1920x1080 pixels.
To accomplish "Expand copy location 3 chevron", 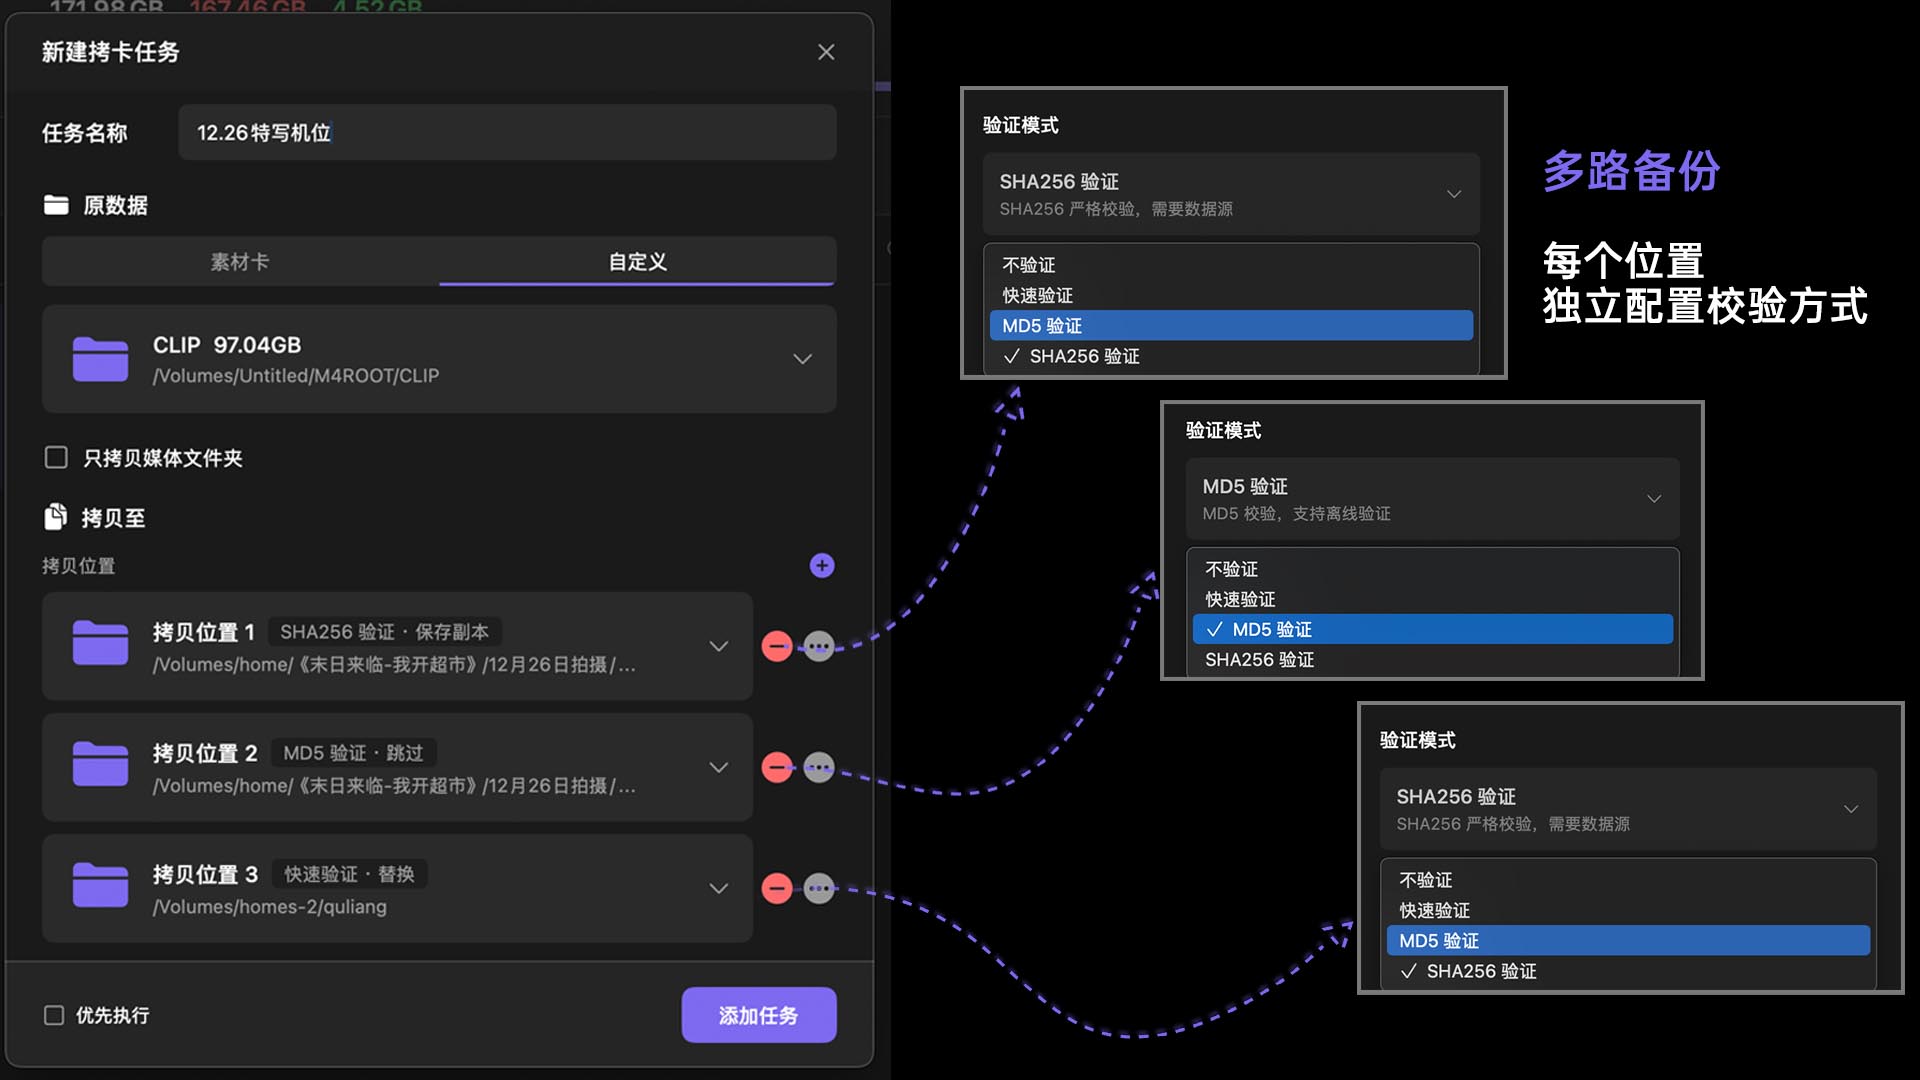I will (718, 889).
